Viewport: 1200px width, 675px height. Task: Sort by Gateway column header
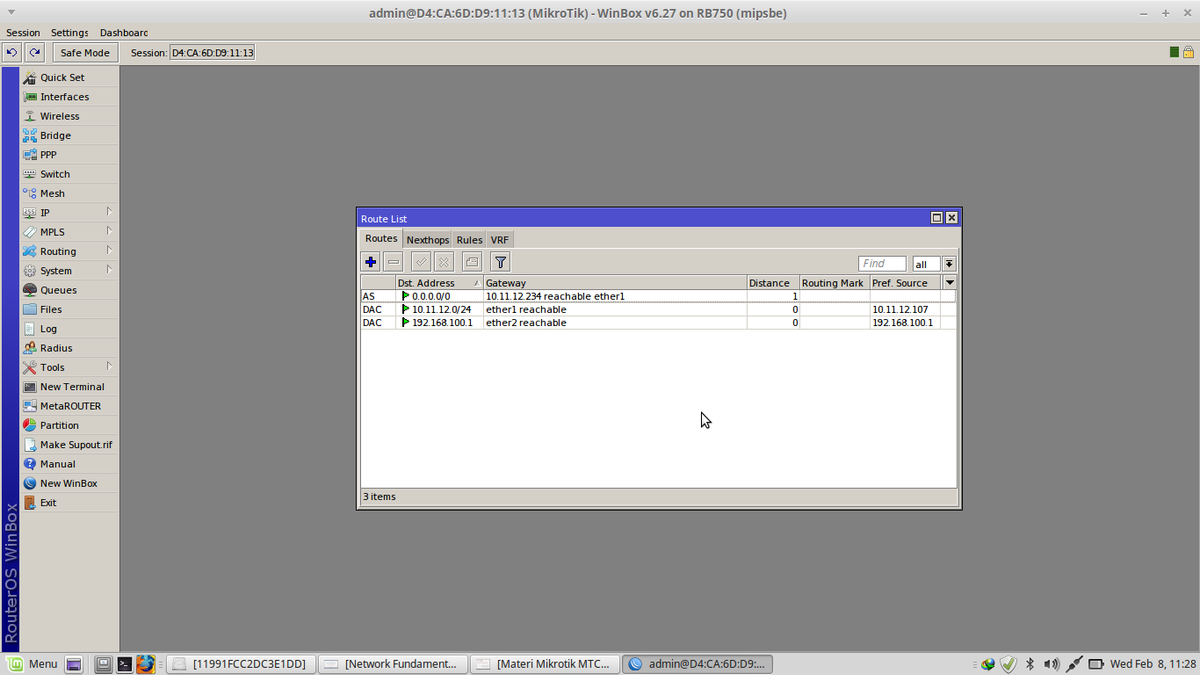(615, 283)
